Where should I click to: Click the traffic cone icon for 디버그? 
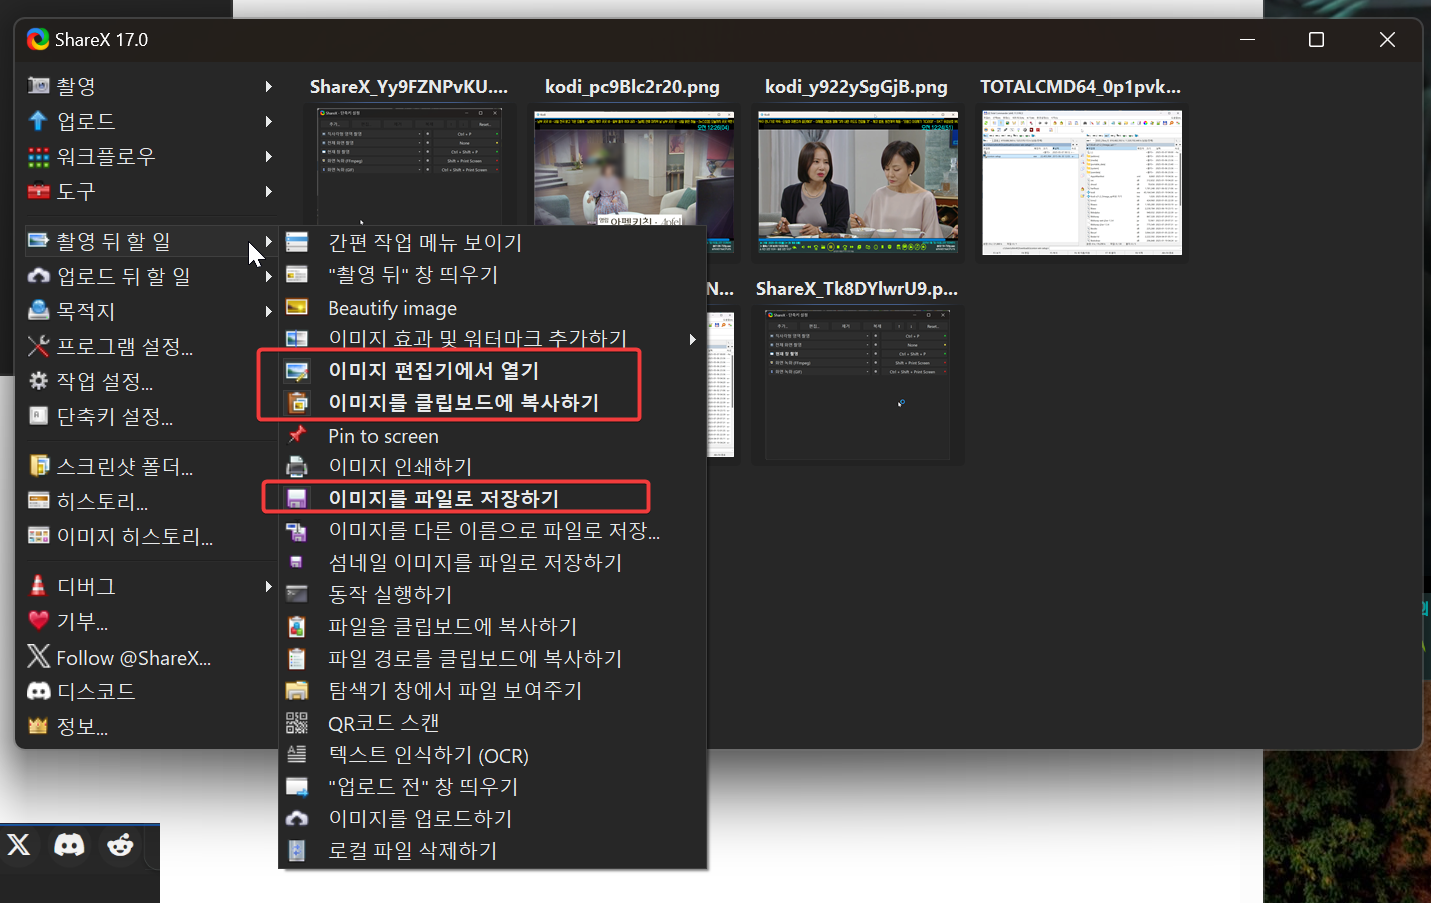(x=38, y=586)
